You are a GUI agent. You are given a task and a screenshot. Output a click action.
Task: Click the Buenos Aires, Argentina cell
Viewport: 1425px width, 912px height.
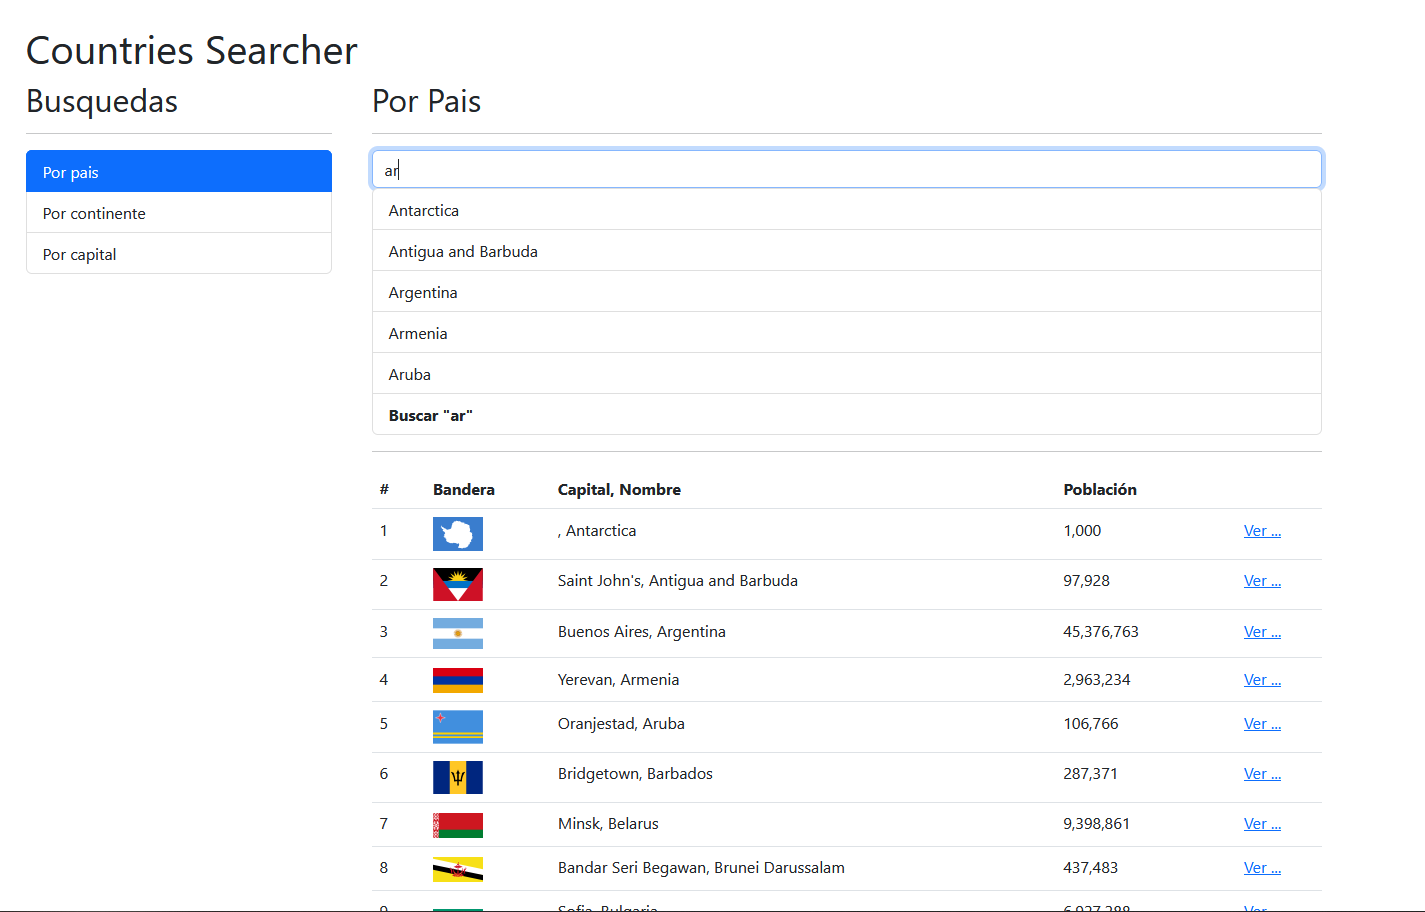(642, 632)
